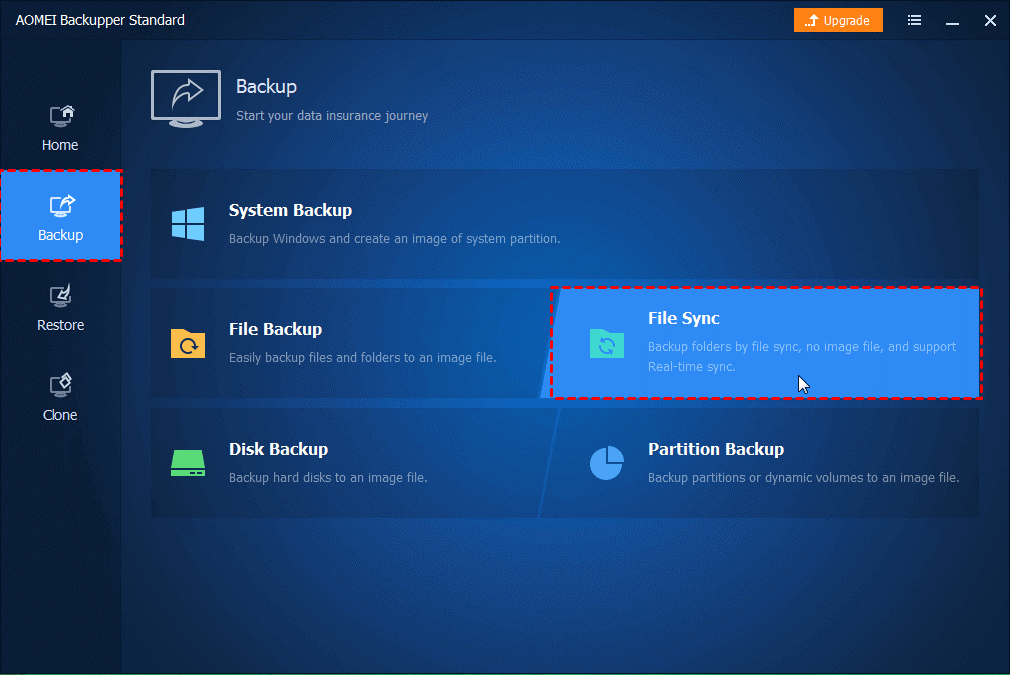The image size is (1010, 675).
Task: Choose the File Backup title
Action: tap(276, 329)
